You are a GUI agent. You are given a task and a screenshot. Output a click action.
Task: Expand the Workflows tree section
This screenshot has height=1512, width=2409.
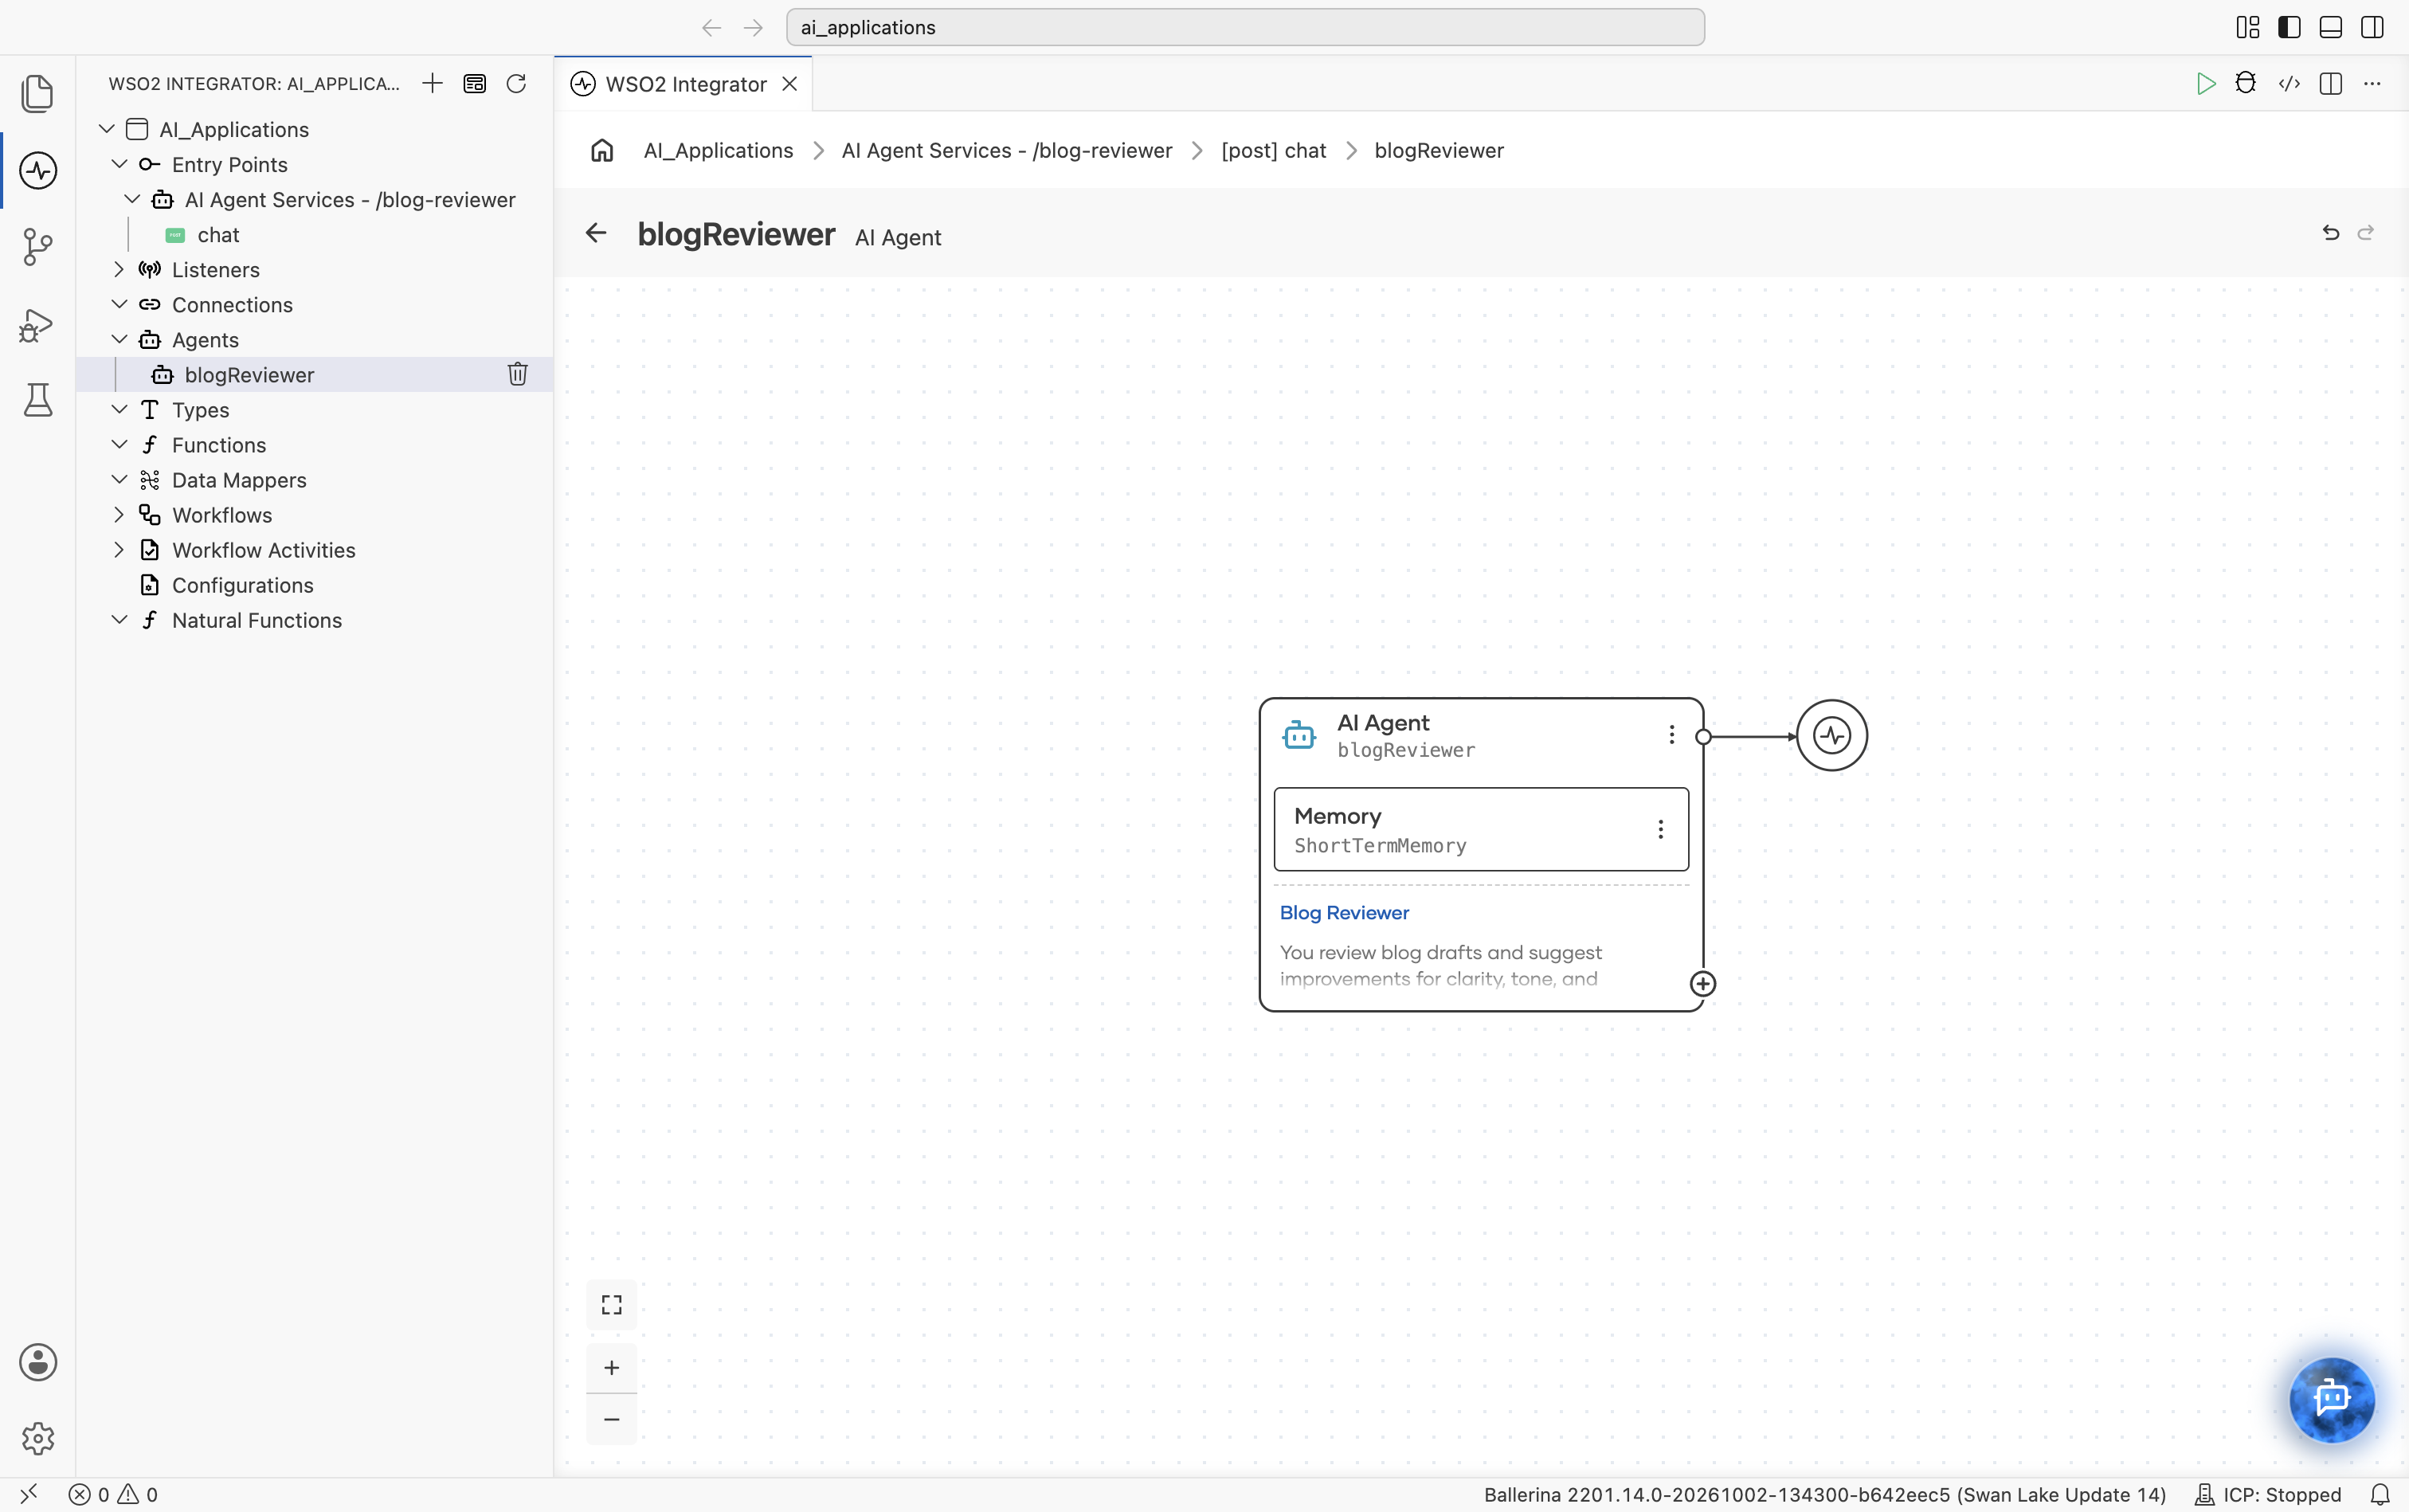point(119,514)
